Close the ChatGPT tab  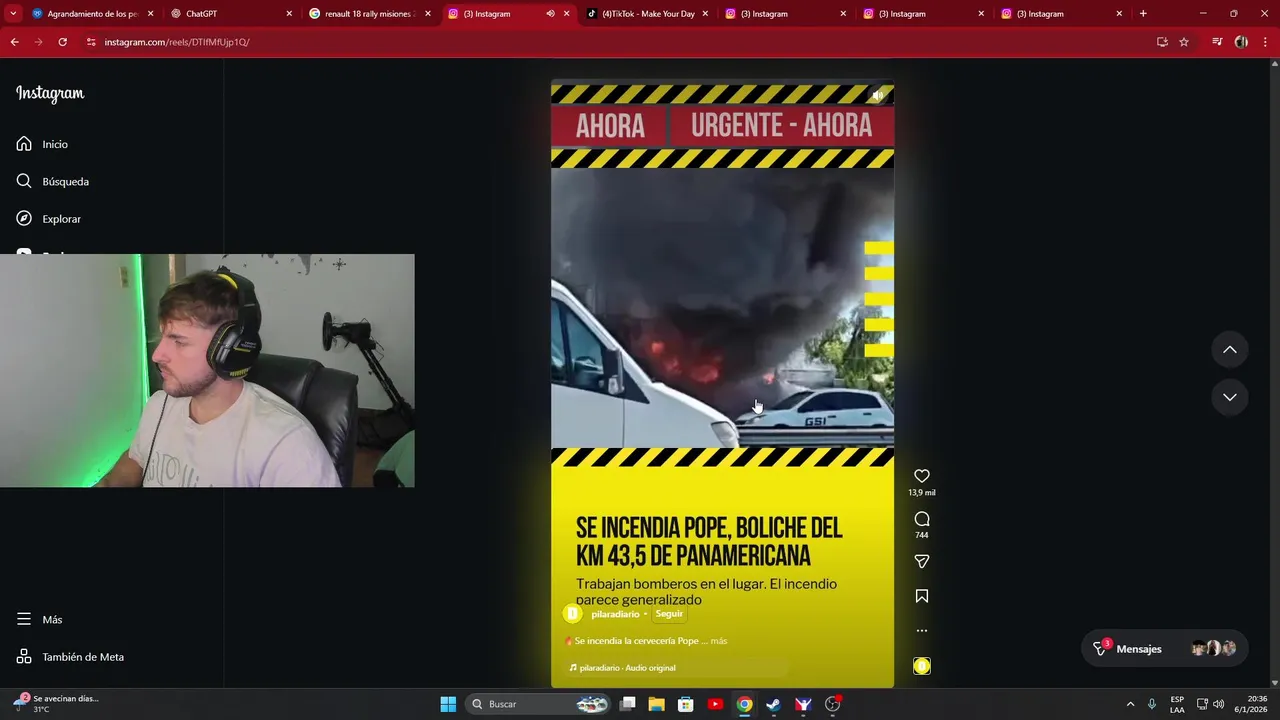click(289, 14)
